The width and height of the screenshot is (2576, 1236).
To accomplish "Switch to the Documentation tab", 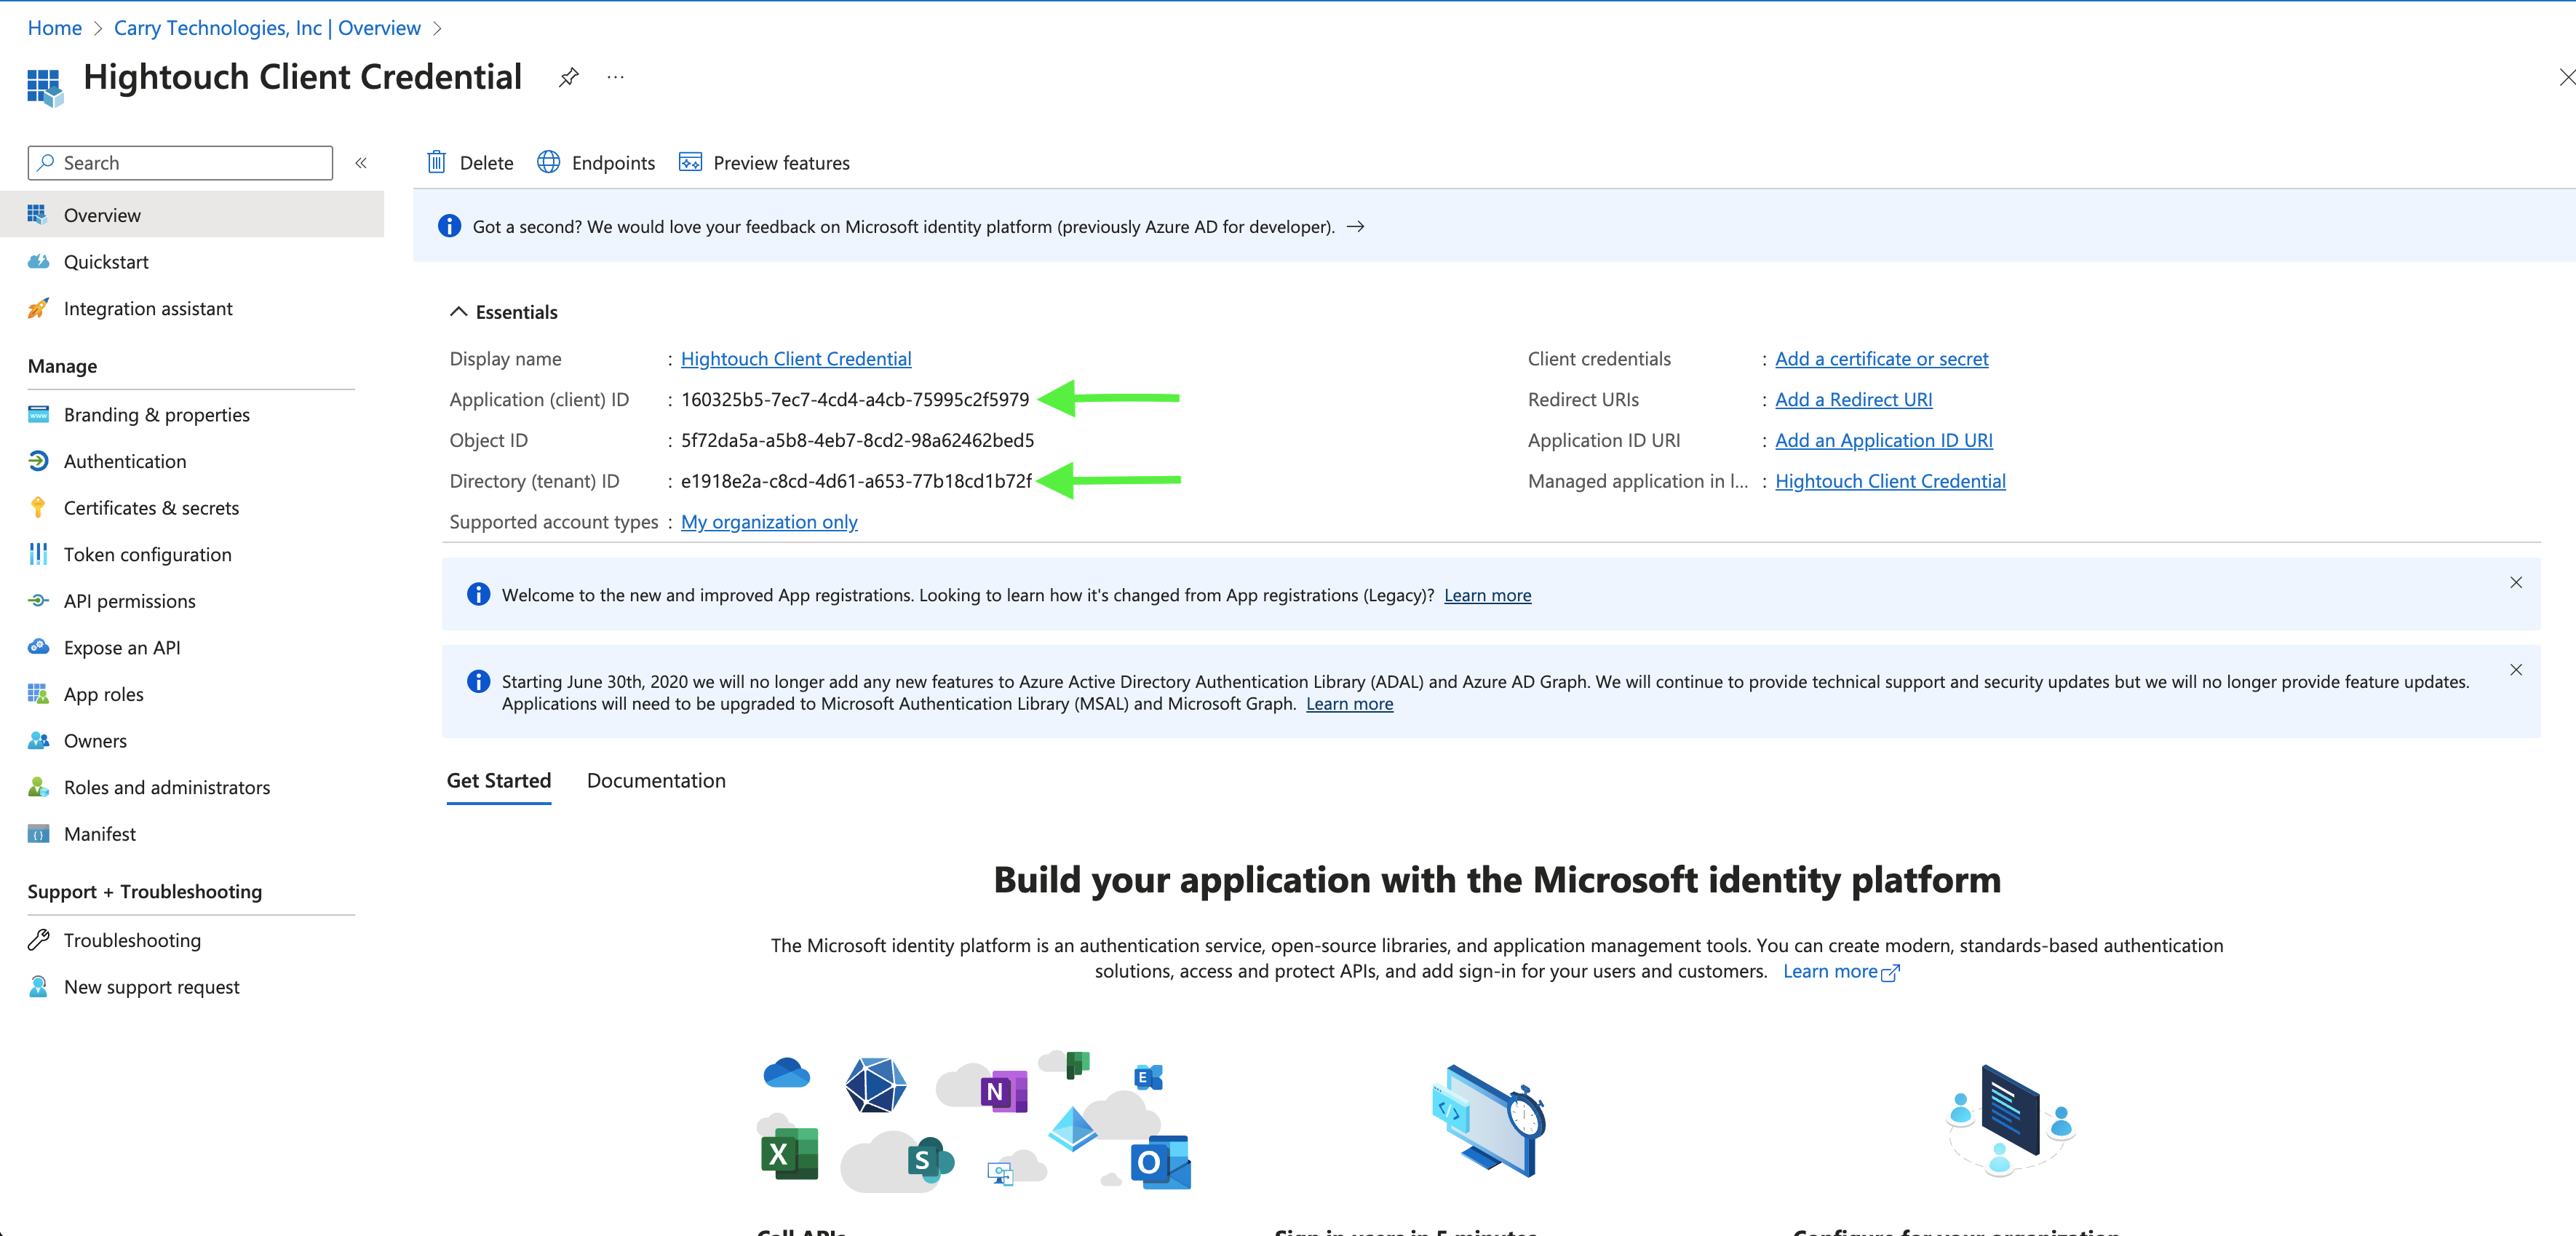I will [656, 781].
